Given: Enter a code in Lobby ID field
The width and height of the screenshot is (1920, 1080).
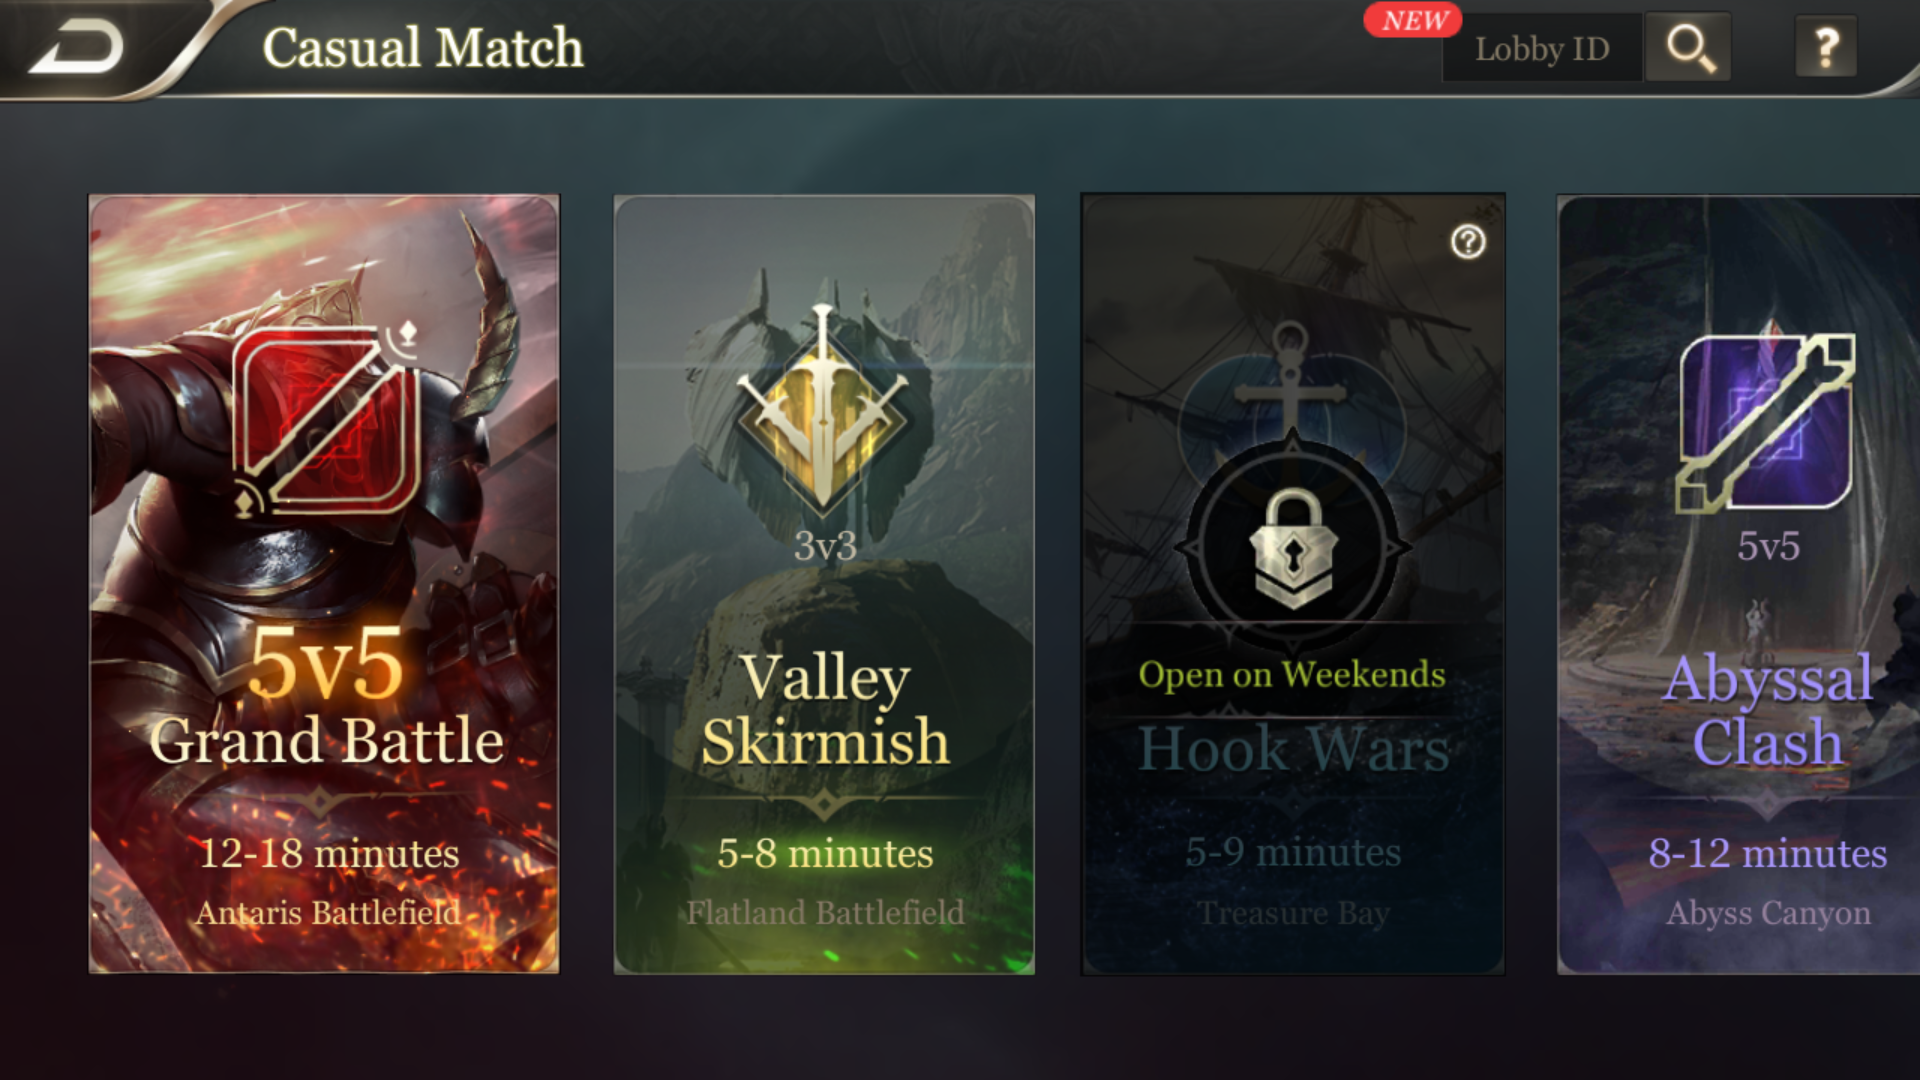Looking at the screenshot, I should coord(1542,48).
